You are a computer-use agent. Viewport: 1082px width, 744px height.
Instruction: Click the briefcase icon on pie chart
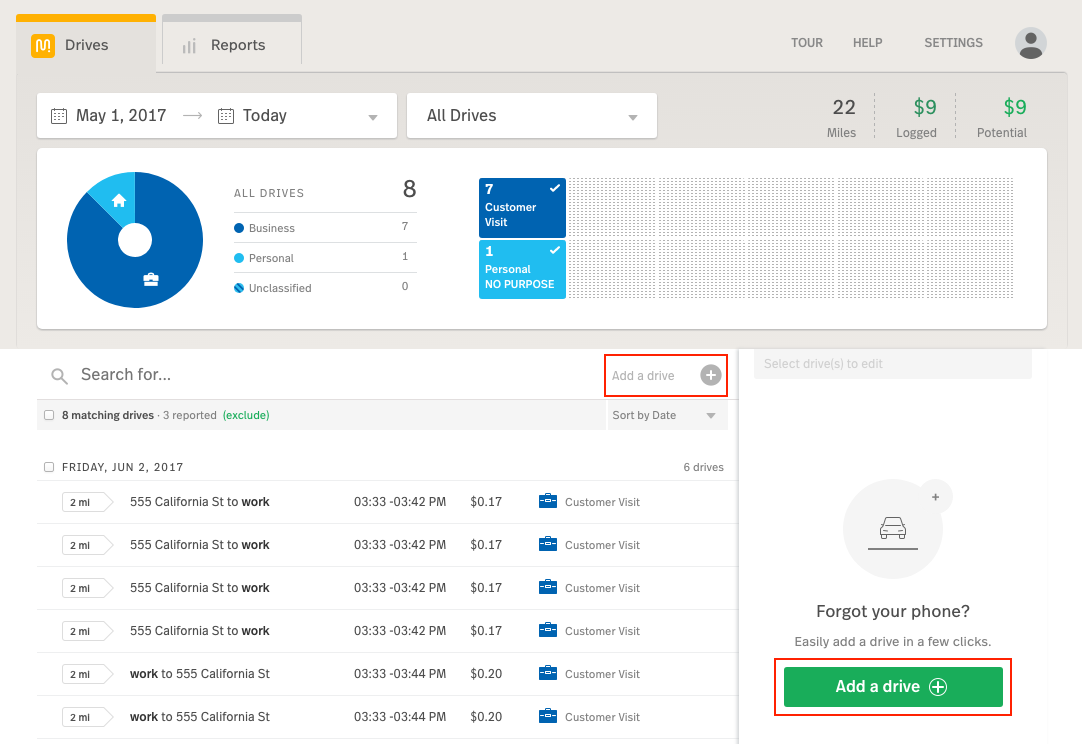[x=150, y=279]
